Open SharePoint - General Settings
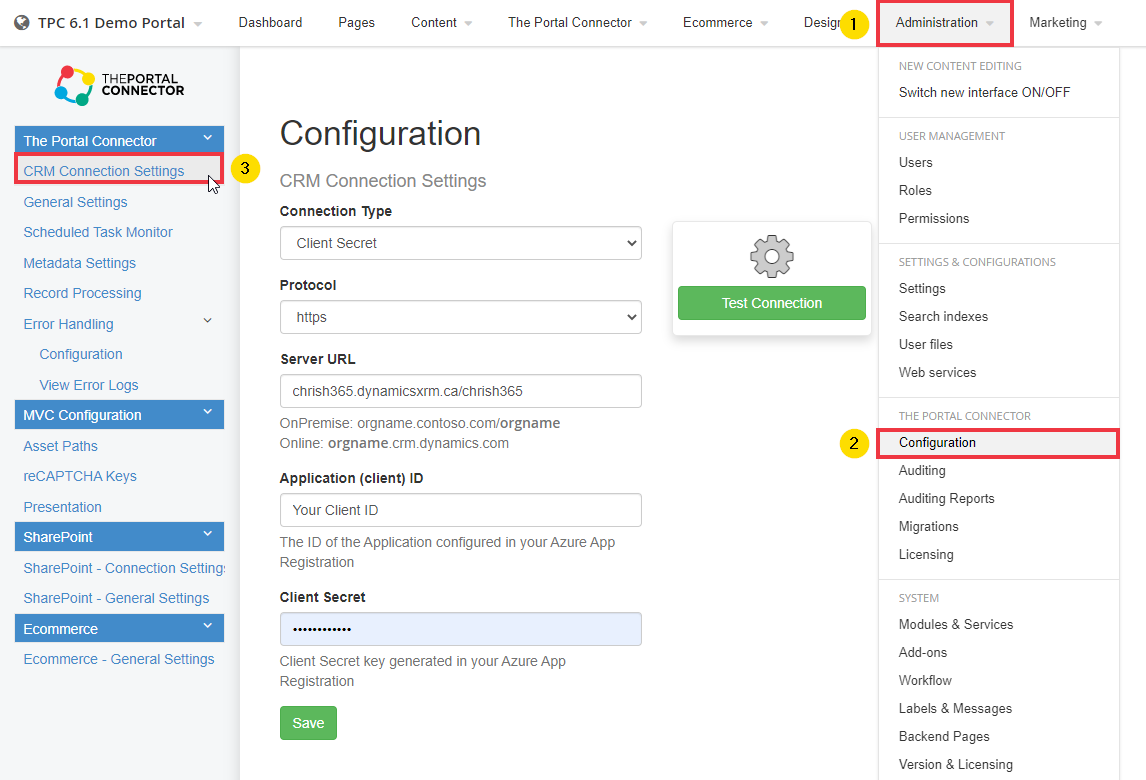This screenshot has width=1146, height=780. 116,599
